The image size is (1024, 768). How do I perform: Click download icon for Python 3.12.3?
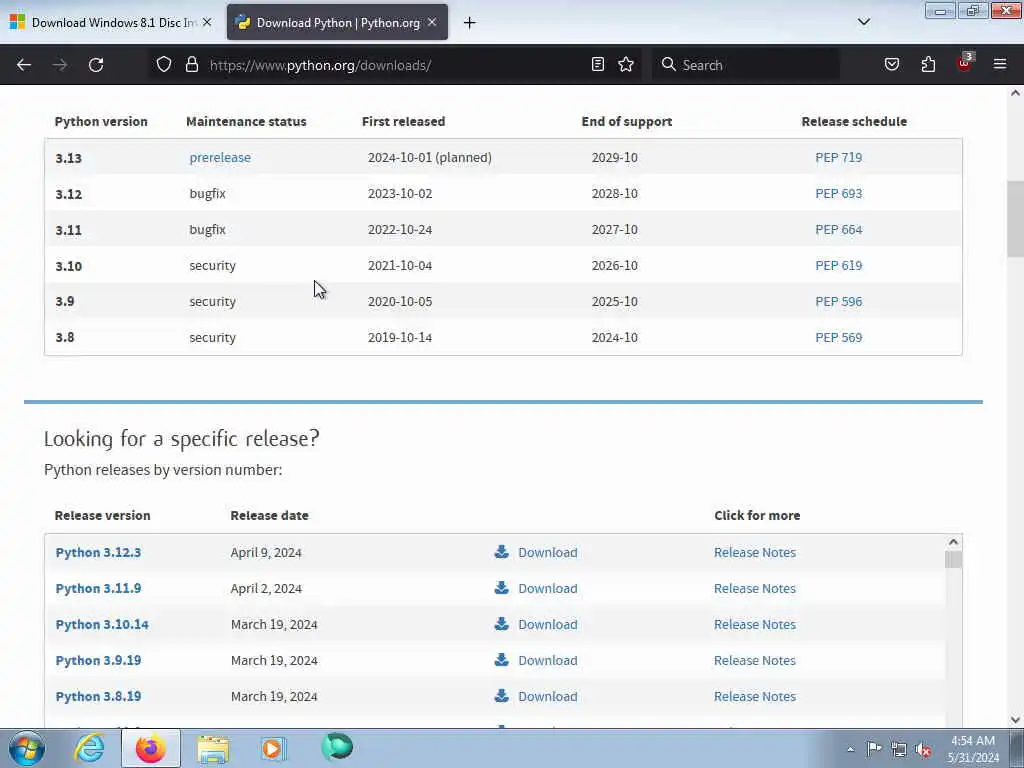click(502, 552)
